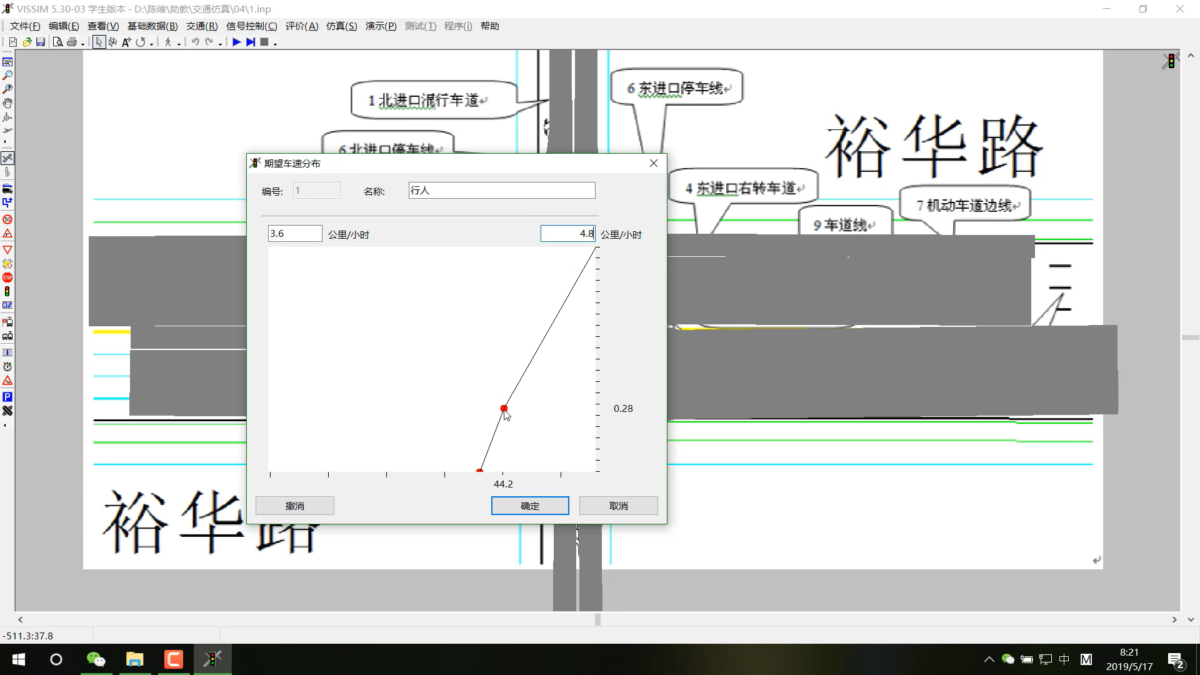Click the stop simulation square icon

(x=264, y=42)
